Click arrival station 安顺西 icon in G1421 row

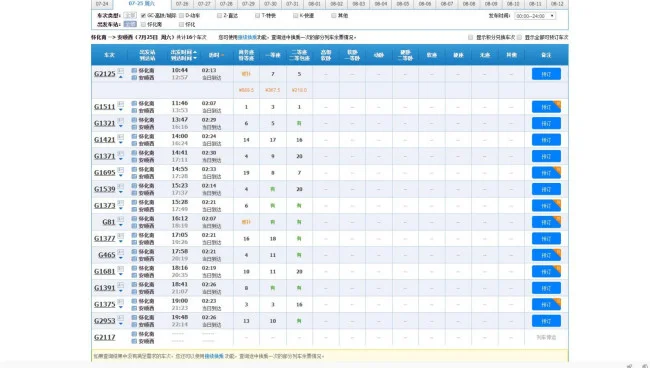pyautogui.click(x=134, y=143)
